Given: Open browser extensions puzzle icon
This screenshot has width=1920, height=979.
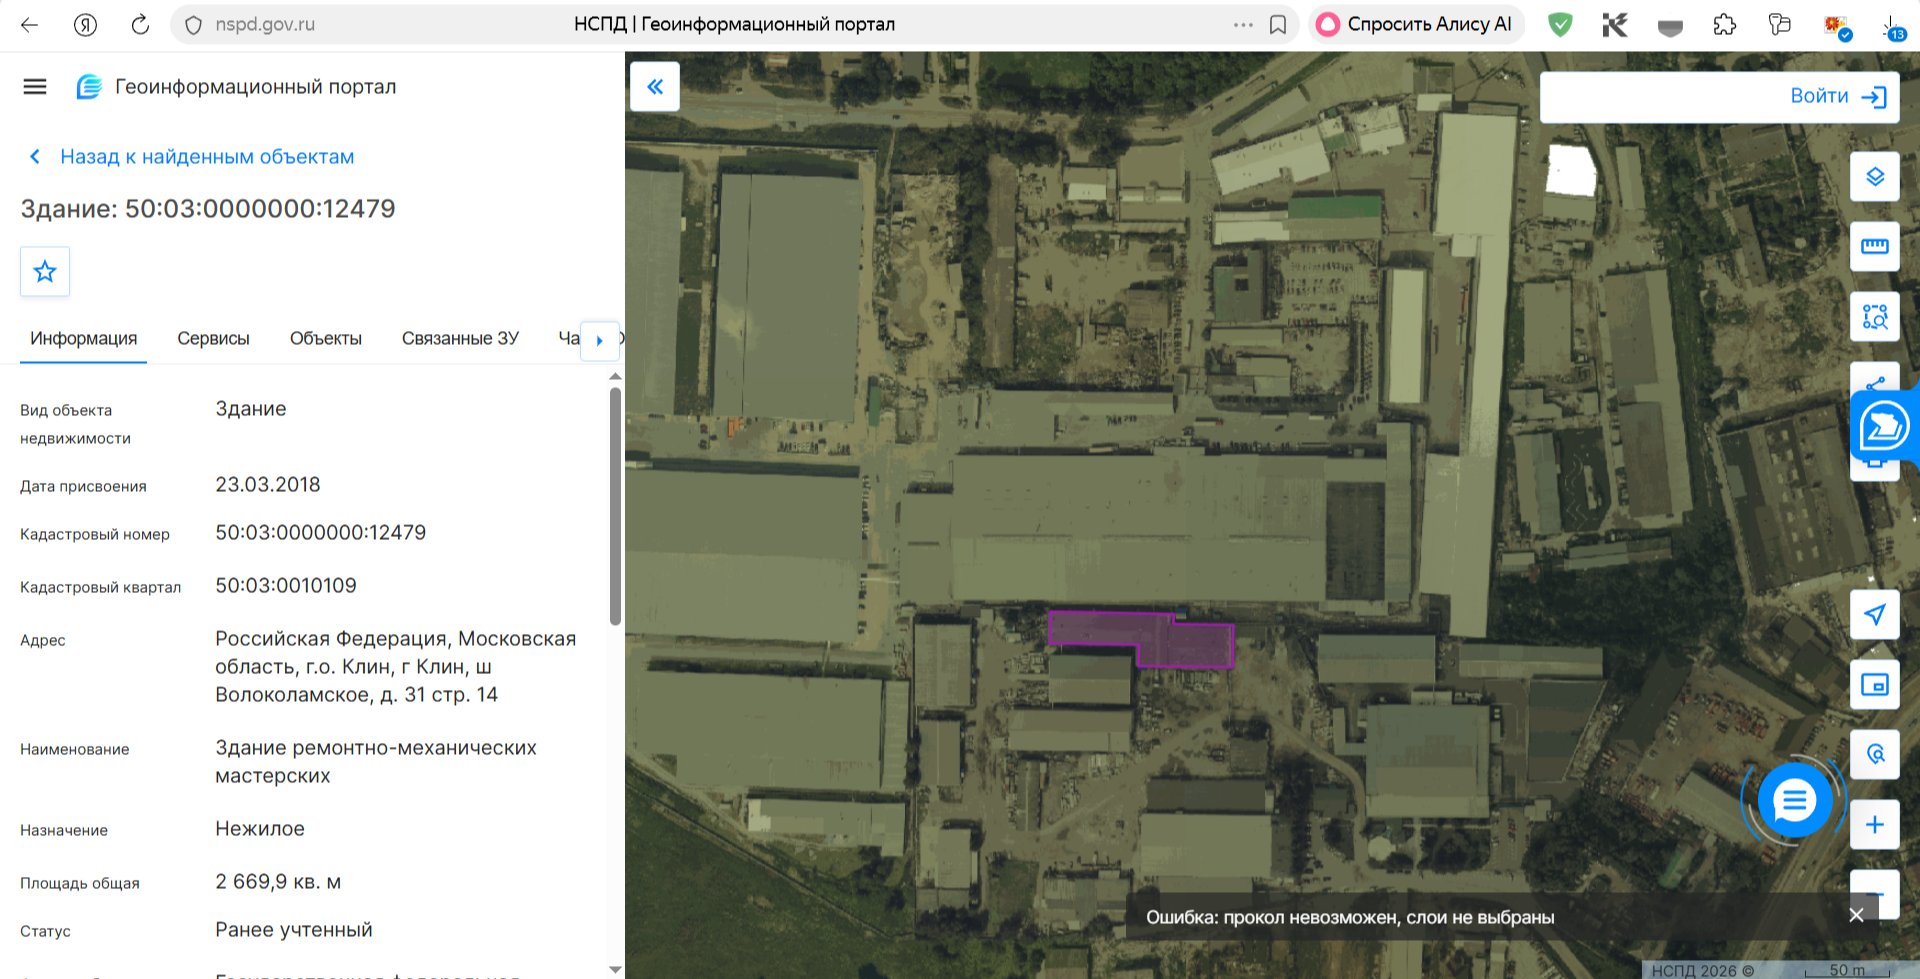Looking at the screenshot, I should [x=1725, y=25].
